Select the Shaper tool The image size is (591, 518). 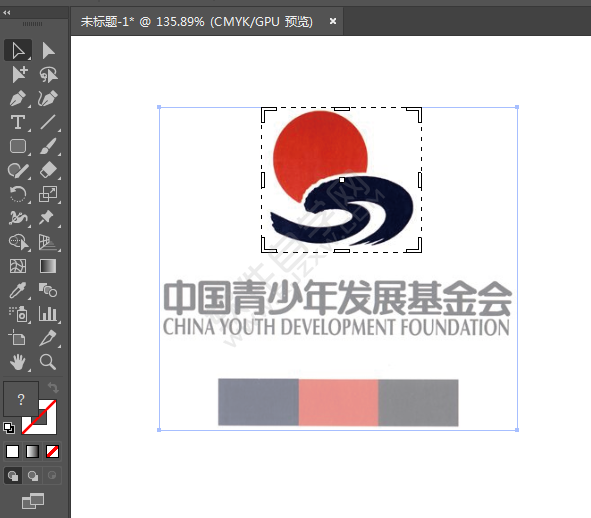pyautogui.click(x=17, y=170)
